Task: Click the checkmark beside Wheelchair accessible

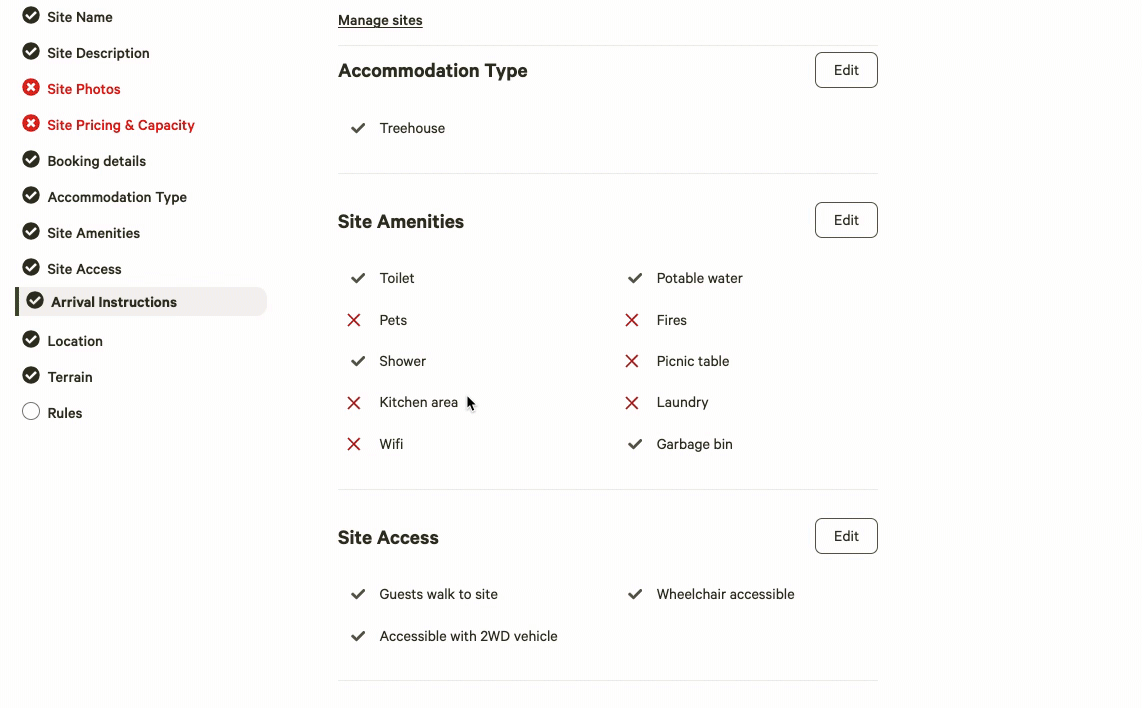Action: click(635, 594)
